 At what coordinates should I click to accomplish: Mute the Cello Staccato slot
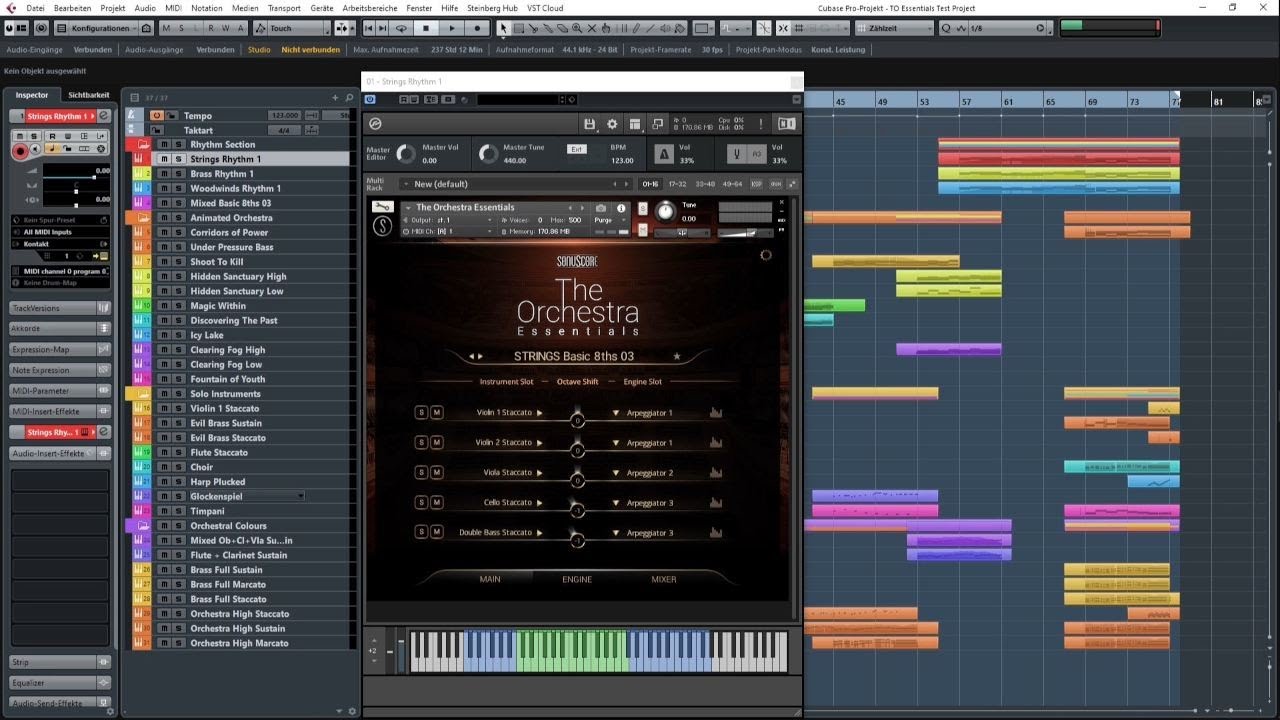coord(436,503)
